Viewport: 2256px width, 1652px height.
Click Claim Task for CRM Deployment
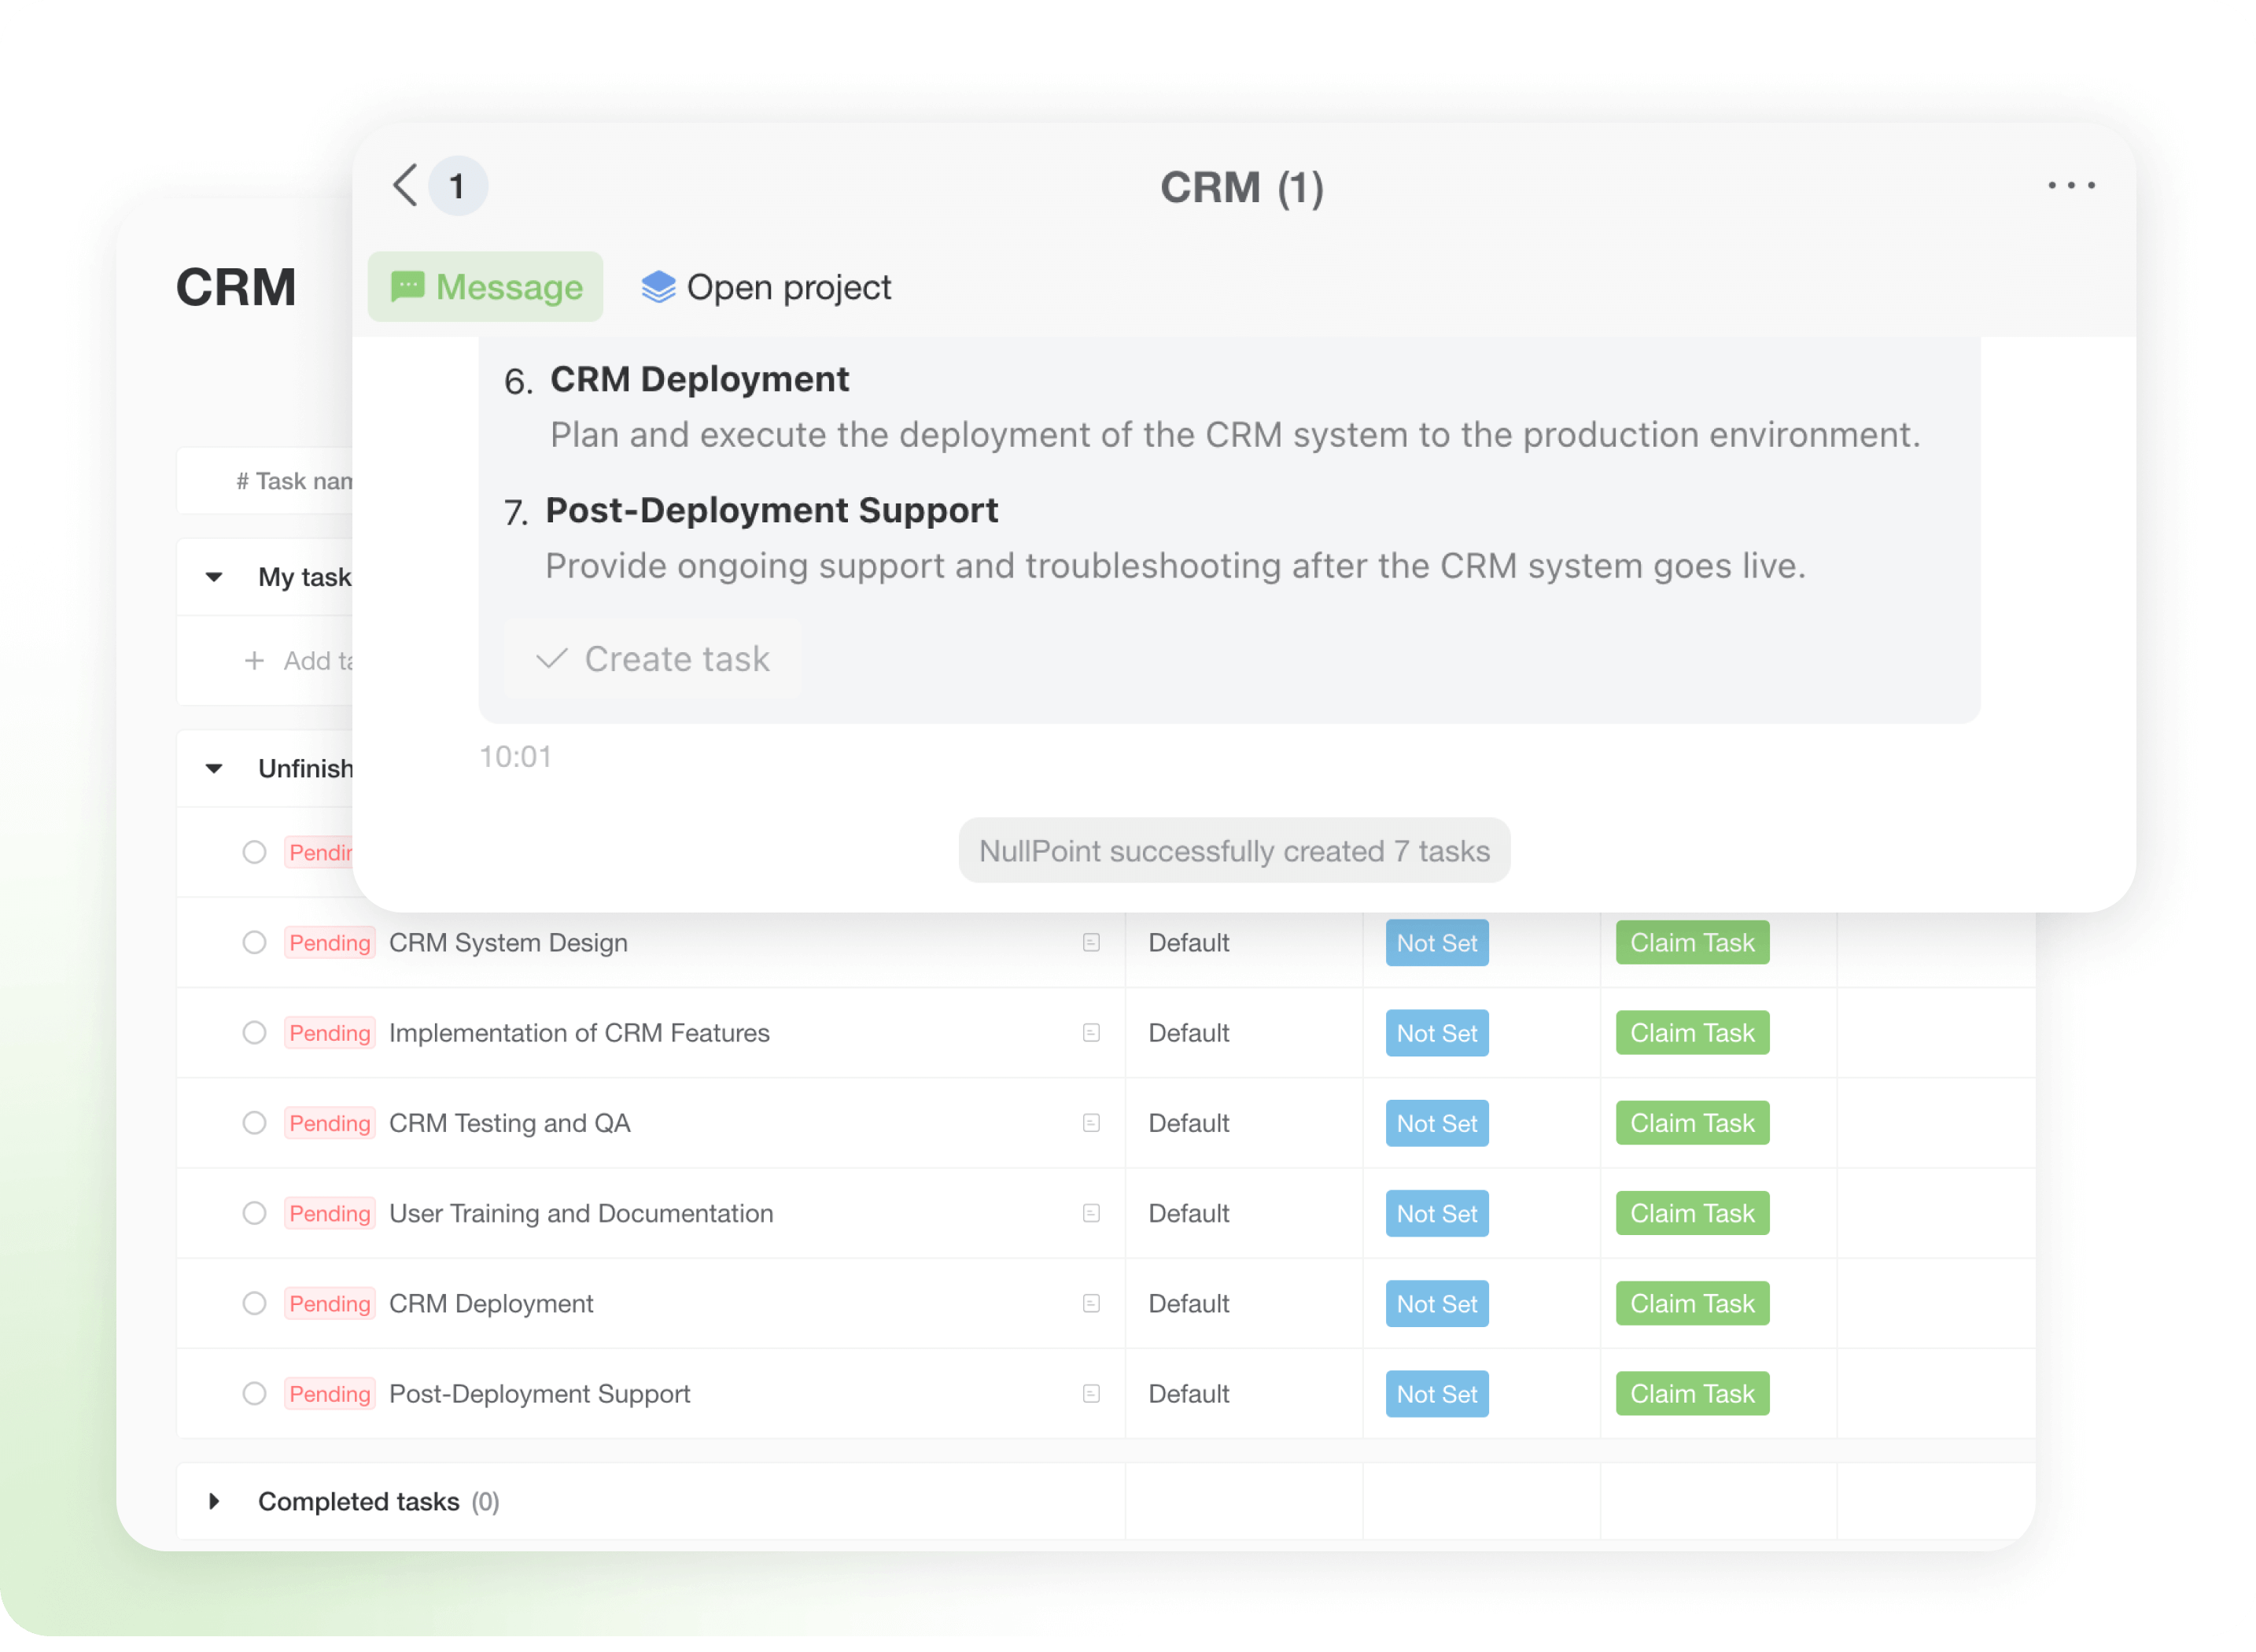click(x=1691, y=1303)
